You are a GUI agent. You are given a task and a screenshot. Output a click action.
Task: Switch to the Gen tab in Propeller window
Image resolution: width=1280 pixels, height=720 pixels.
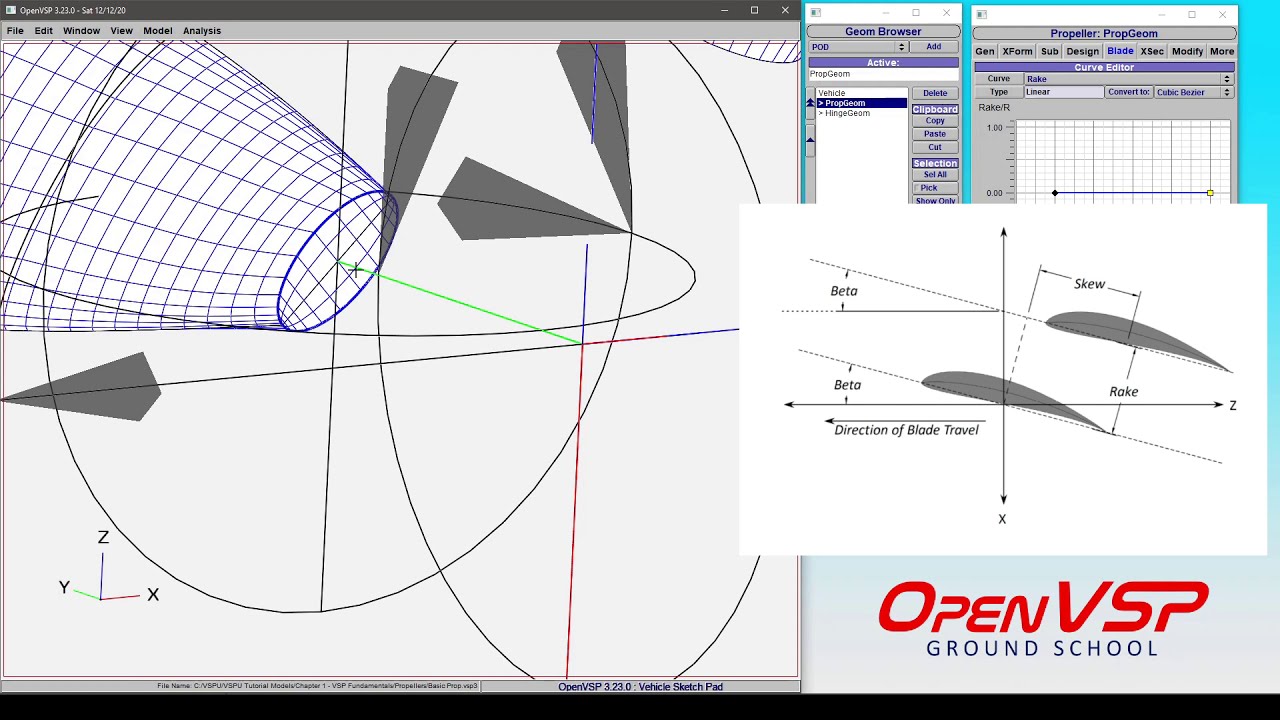tap(985, 51)
